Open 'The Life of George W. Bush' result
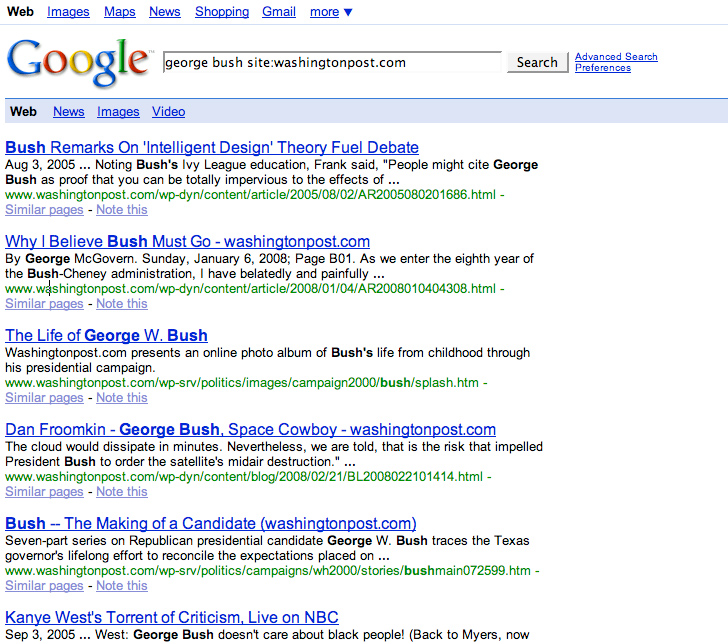This screenshot has height=644, width=728. click(x=106, y=335)
